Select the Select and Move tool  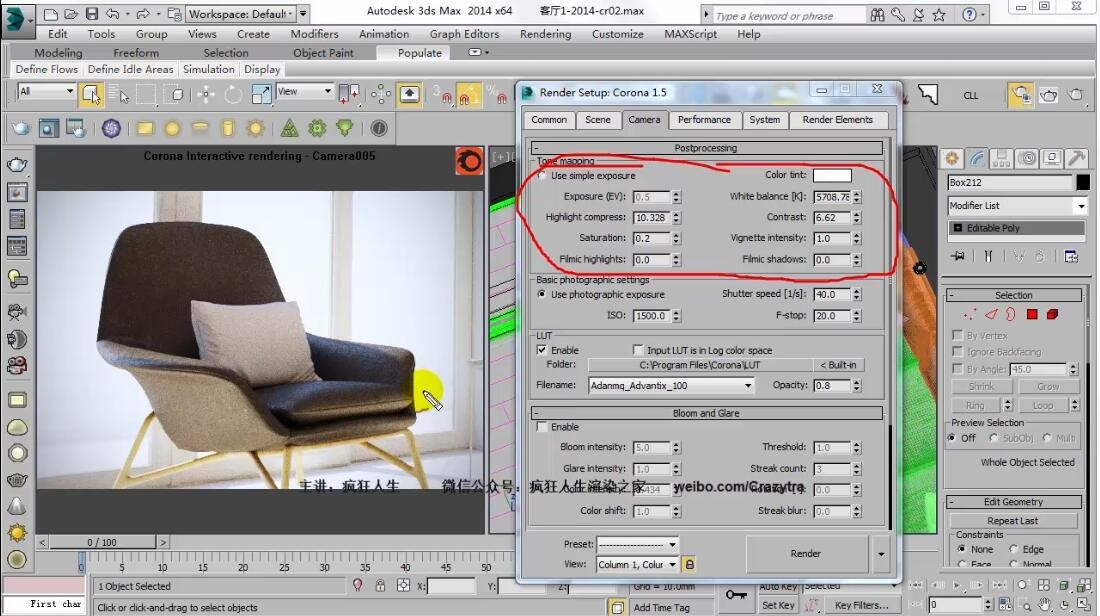(206, 94)
